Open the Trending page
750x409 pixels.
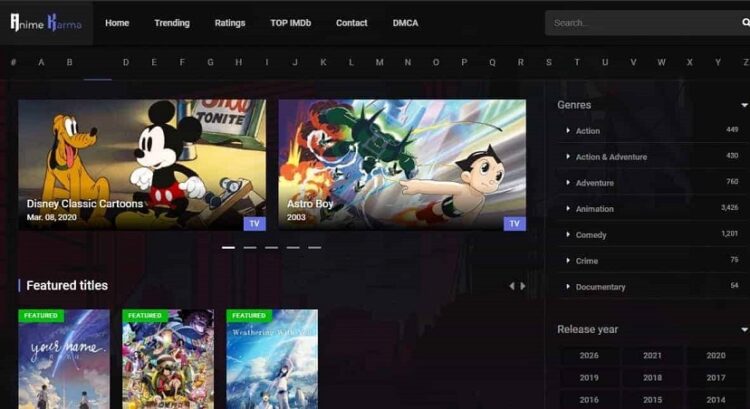point(172,23)
